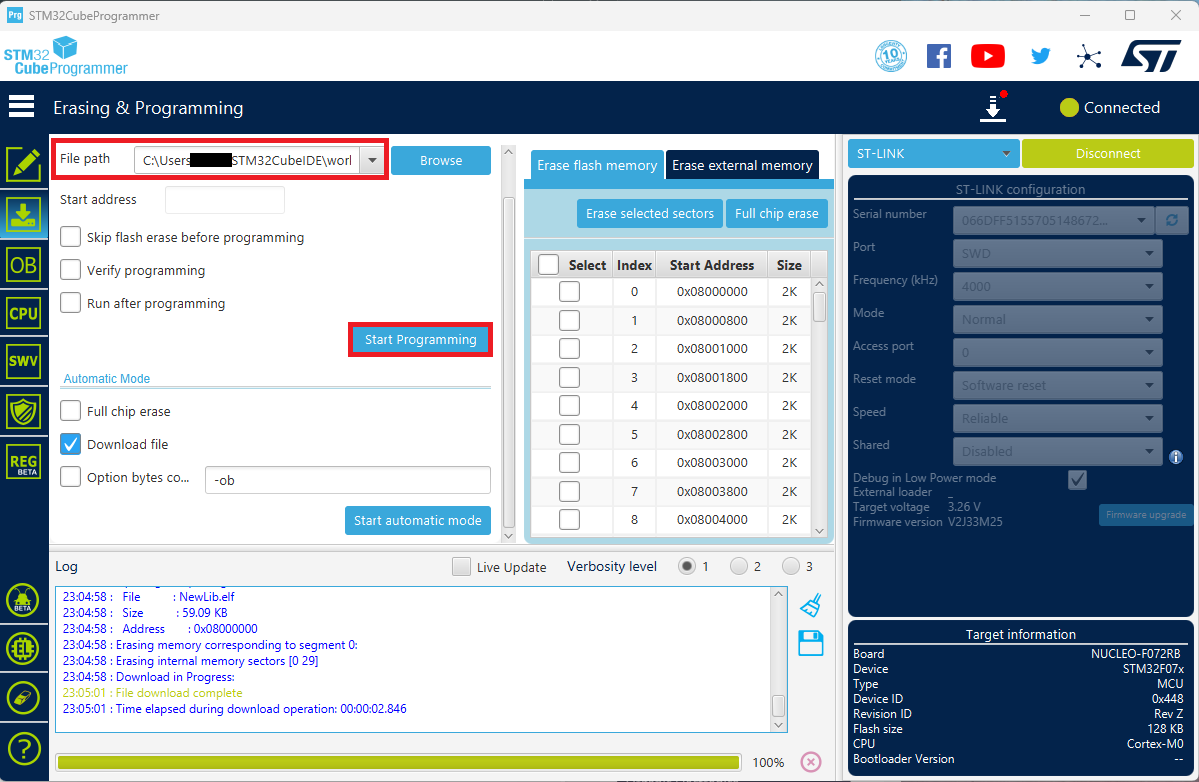Toggle the Option bytes command checkbox

tap(70, 476)
